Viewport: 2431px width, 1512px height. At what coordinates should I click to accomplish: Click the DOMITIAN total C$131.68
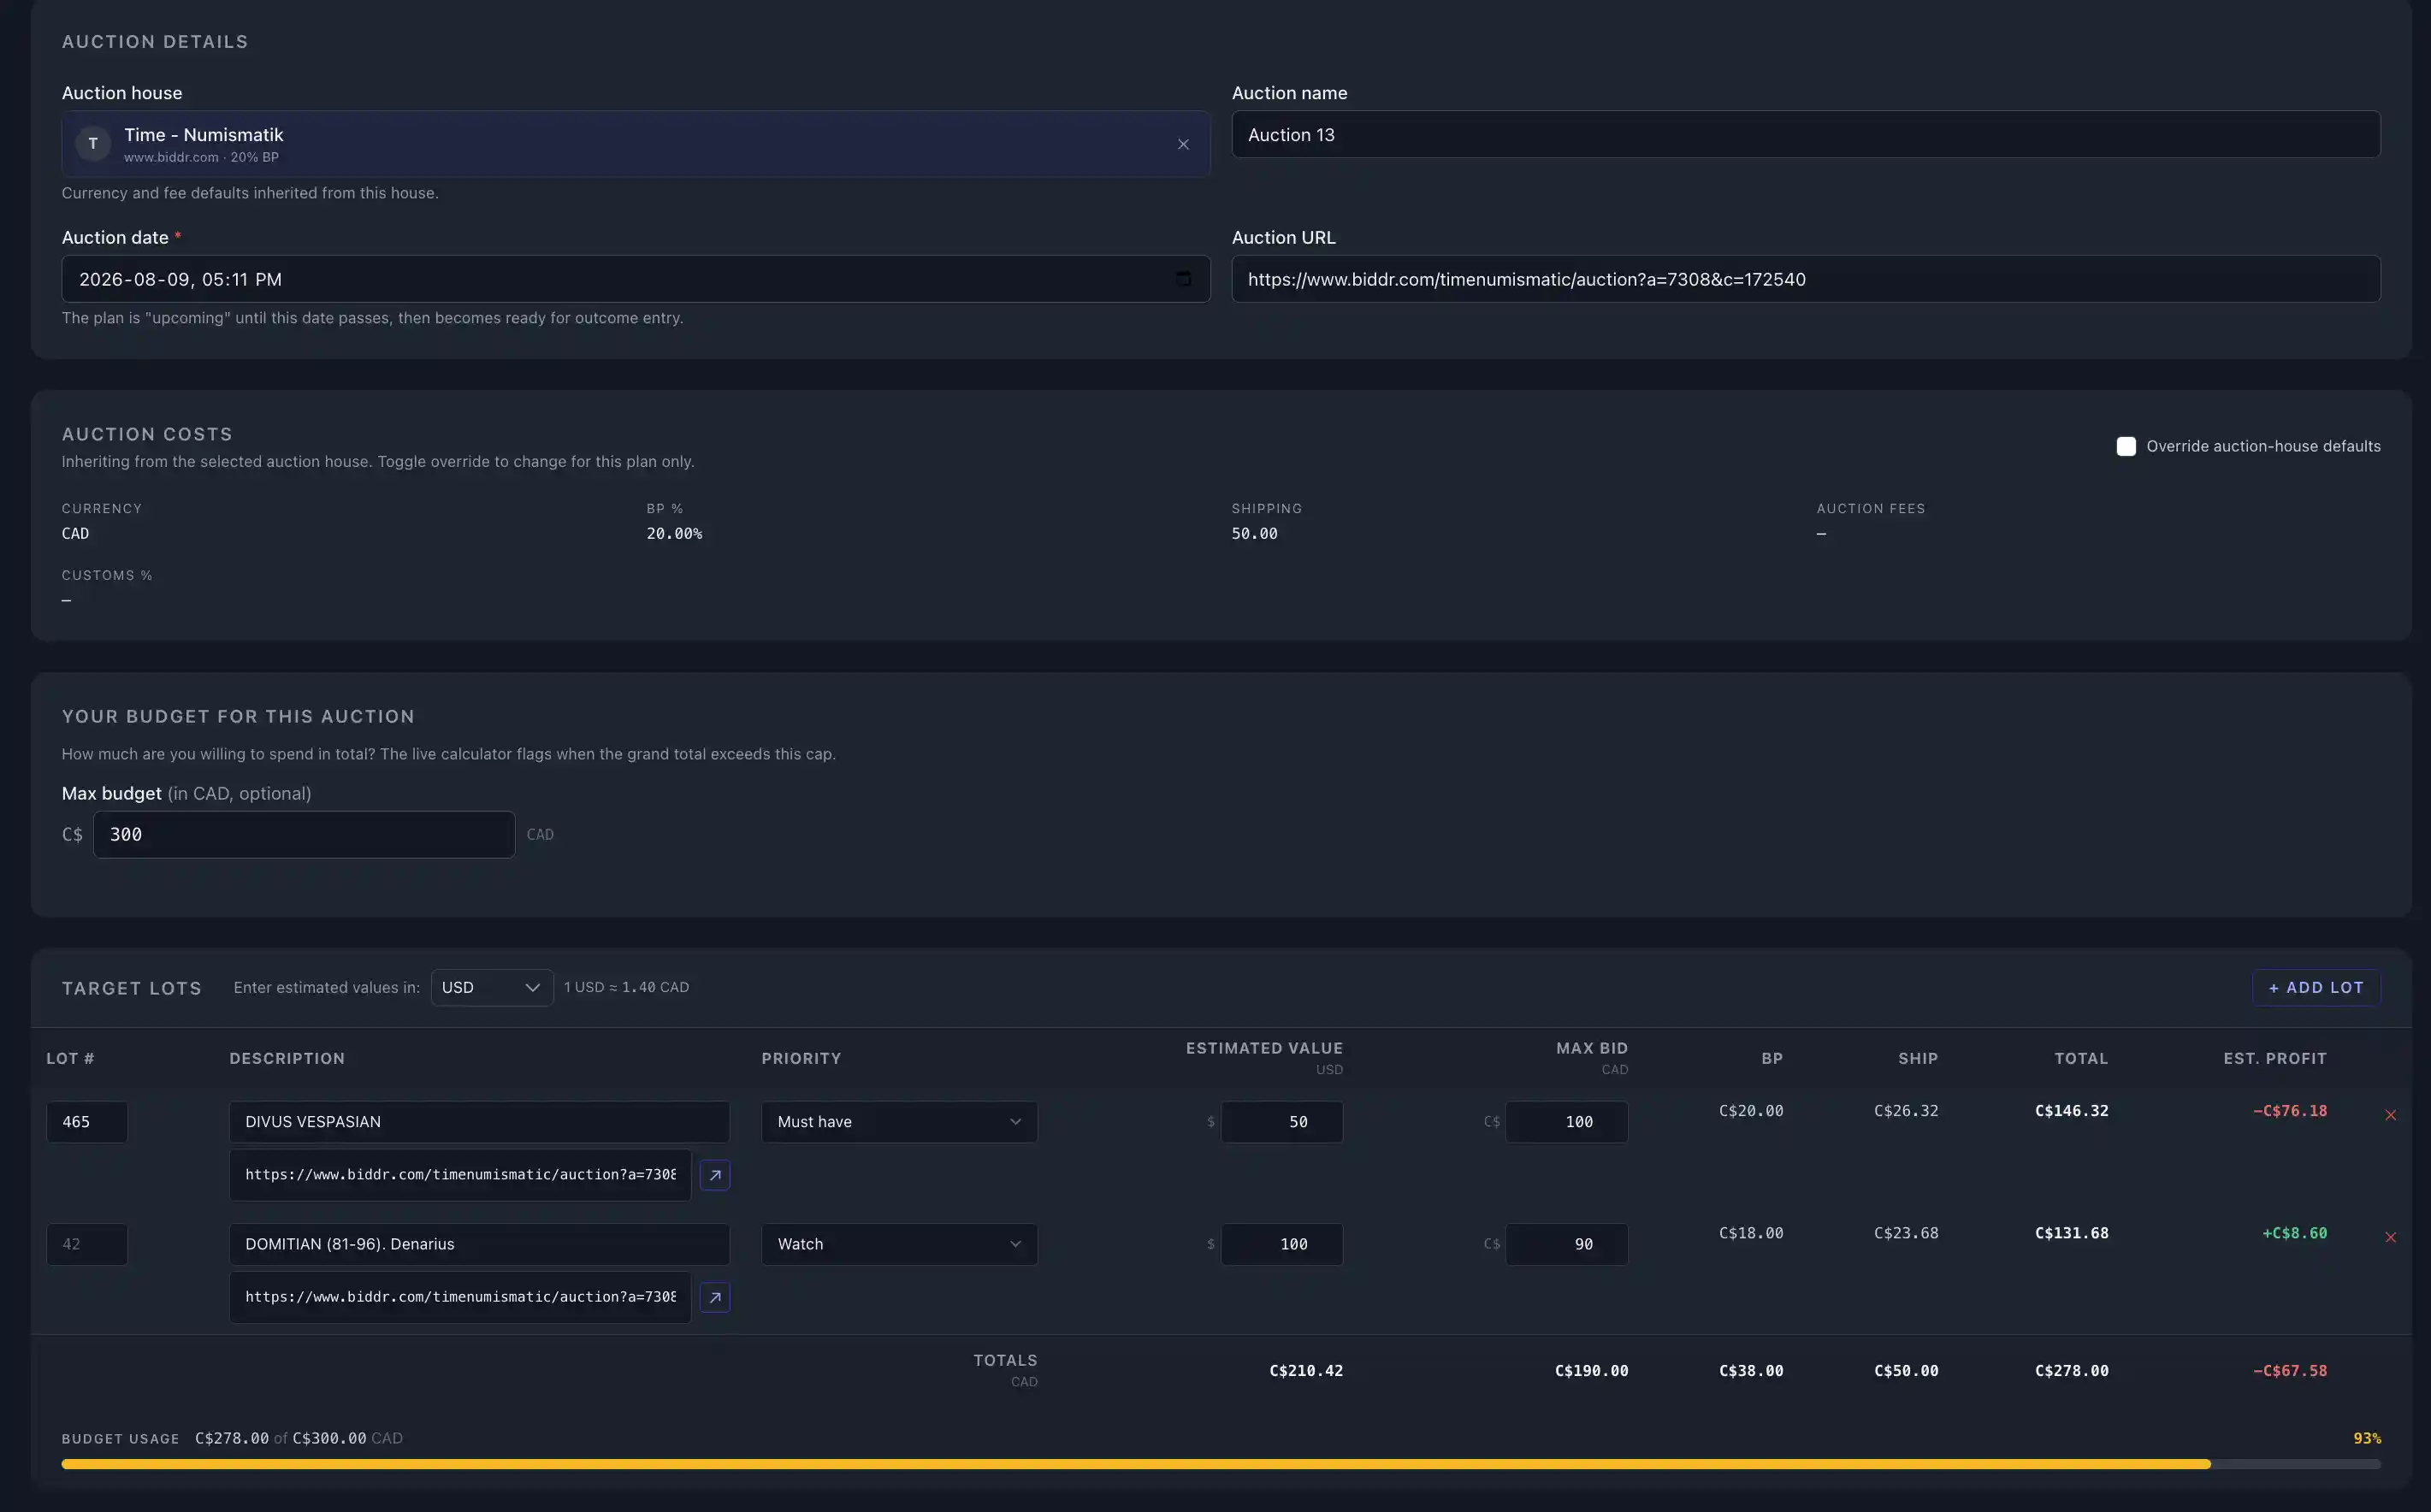pos(2071,1233)
